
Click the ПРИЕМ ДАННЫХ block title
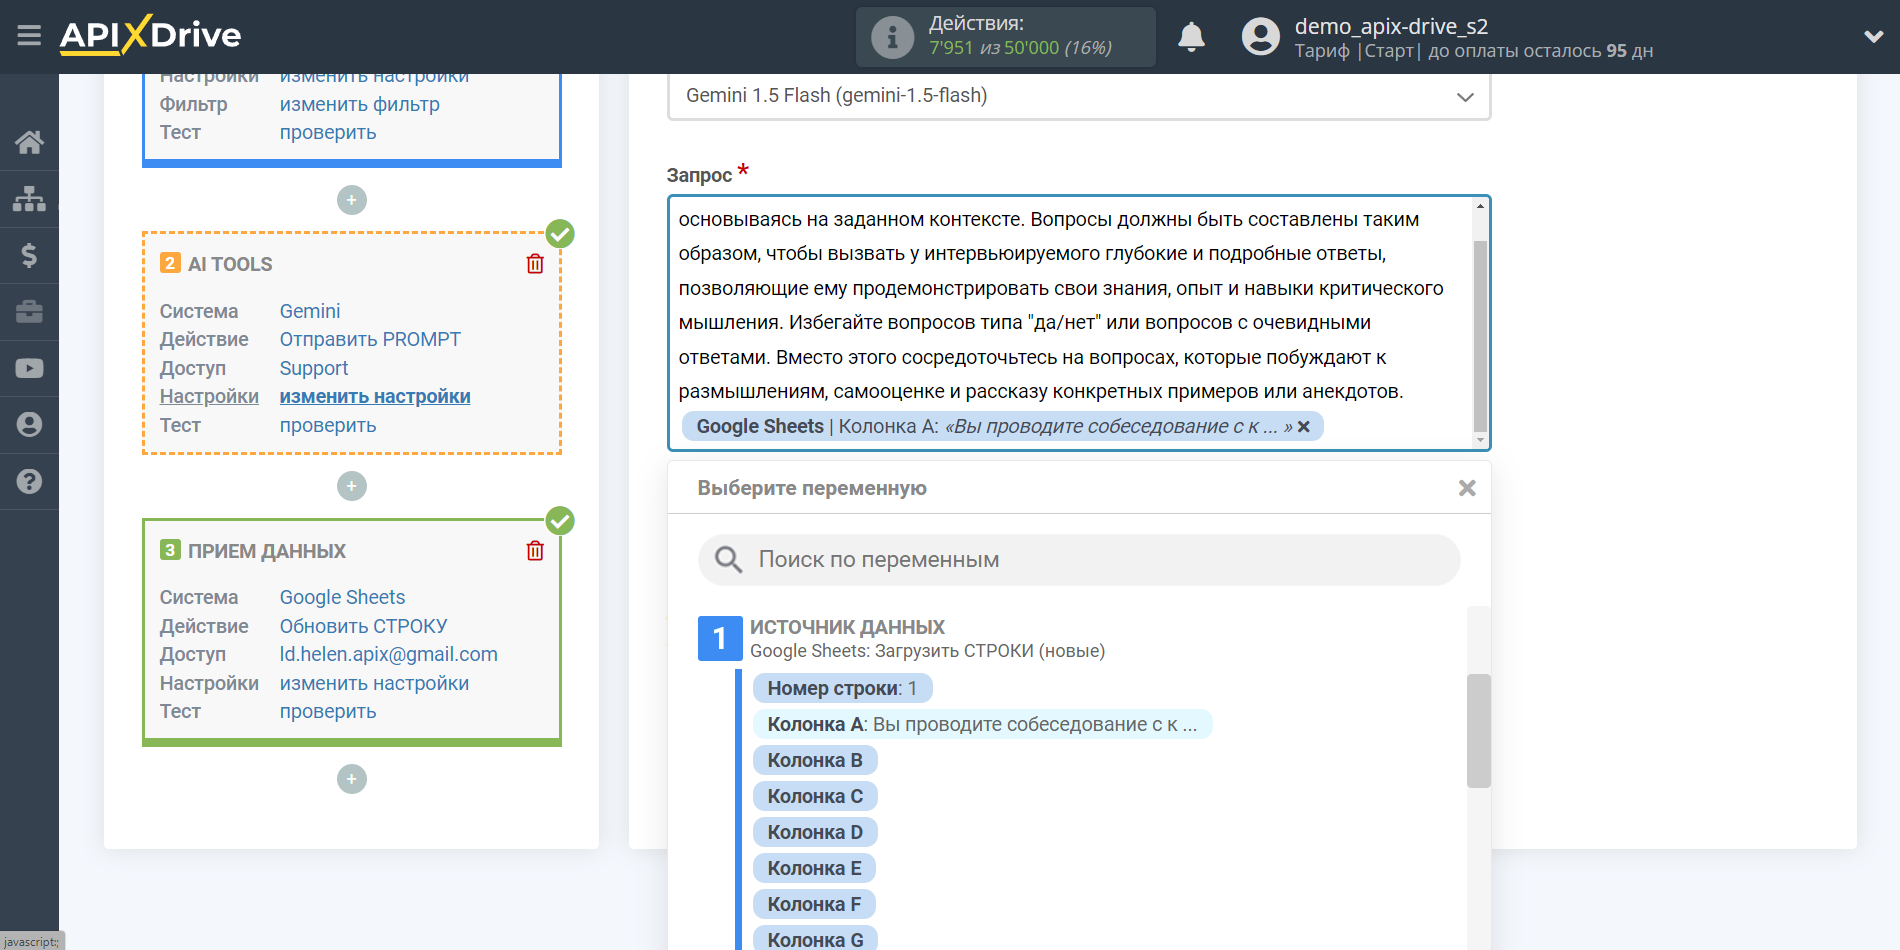267,551
